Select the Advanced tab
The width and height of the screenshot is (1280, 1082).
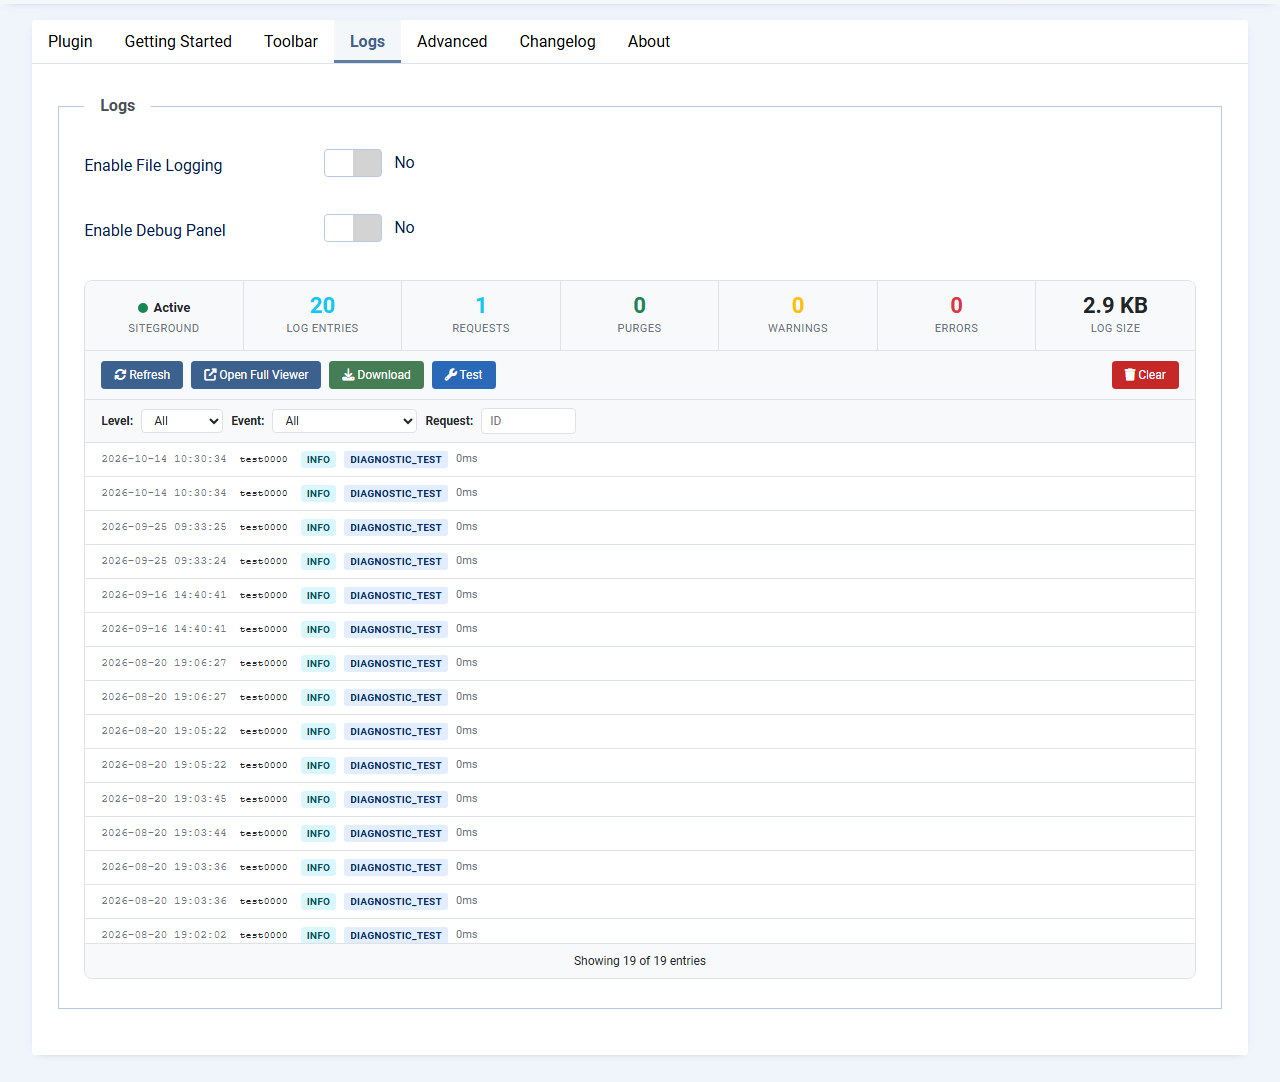point(452,41)
